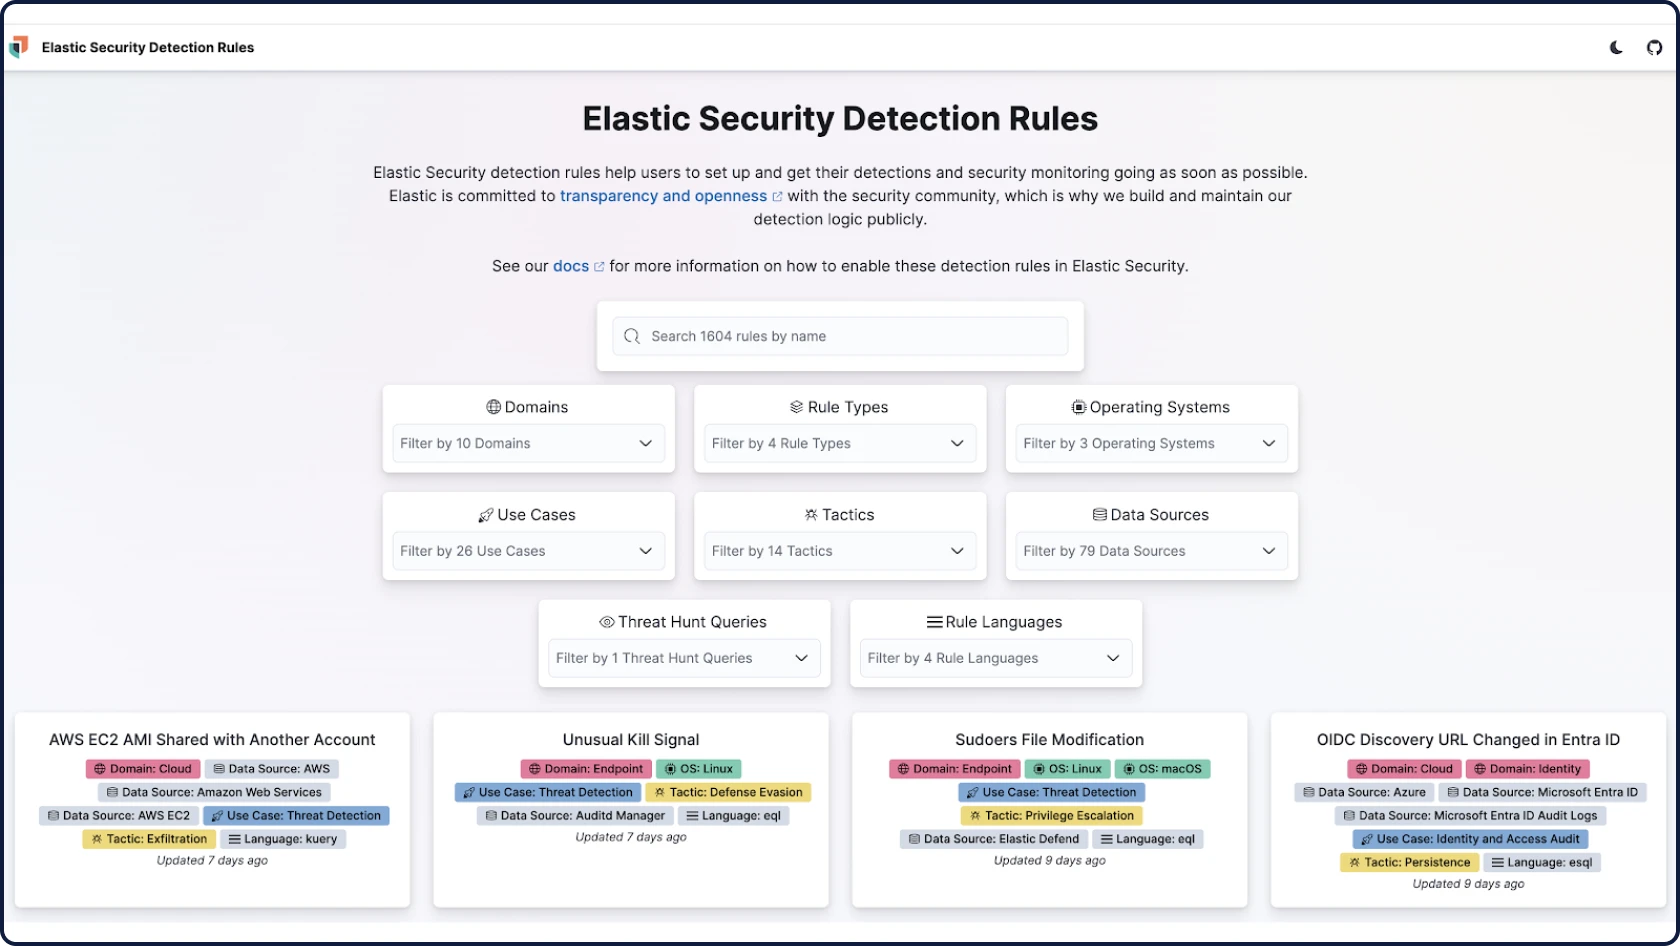This screenshot has width=1680, height=946.
Task: Click the Domains globe icon
Action: tap(493, 407)
